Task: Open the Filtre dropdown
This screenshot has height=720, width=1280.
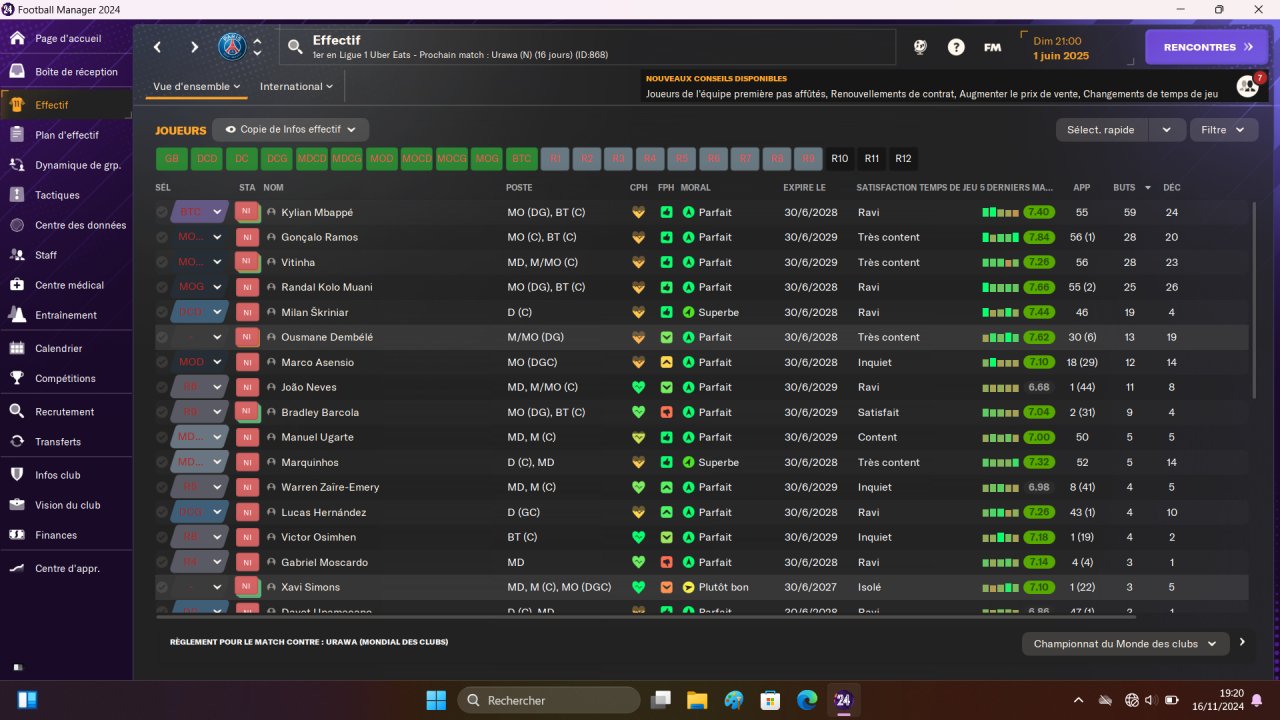Action: pos(1224,130)
